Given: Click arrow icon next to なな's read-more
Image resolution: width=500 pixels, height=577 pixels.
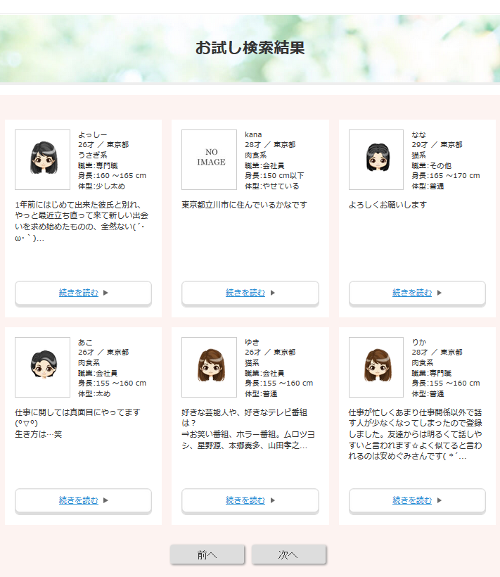Looking at the screenshot, I should (439, 293).
